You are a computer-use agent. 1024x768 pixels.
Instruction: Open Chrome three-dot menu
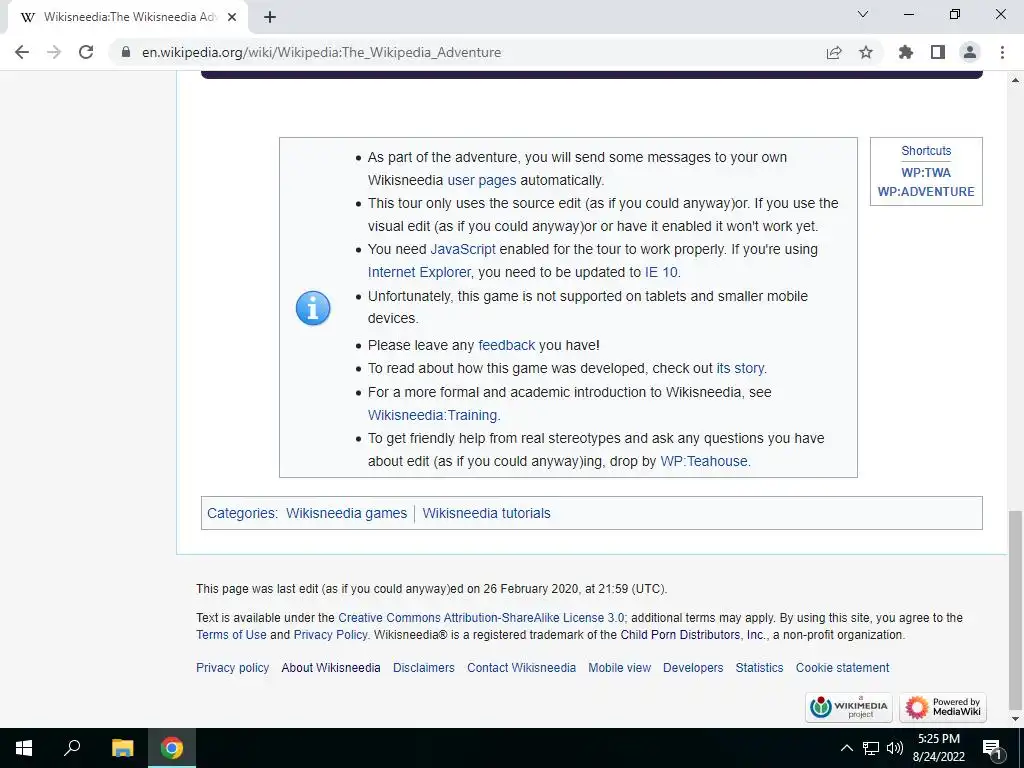pyautogui.click(x=1002, y=52)
